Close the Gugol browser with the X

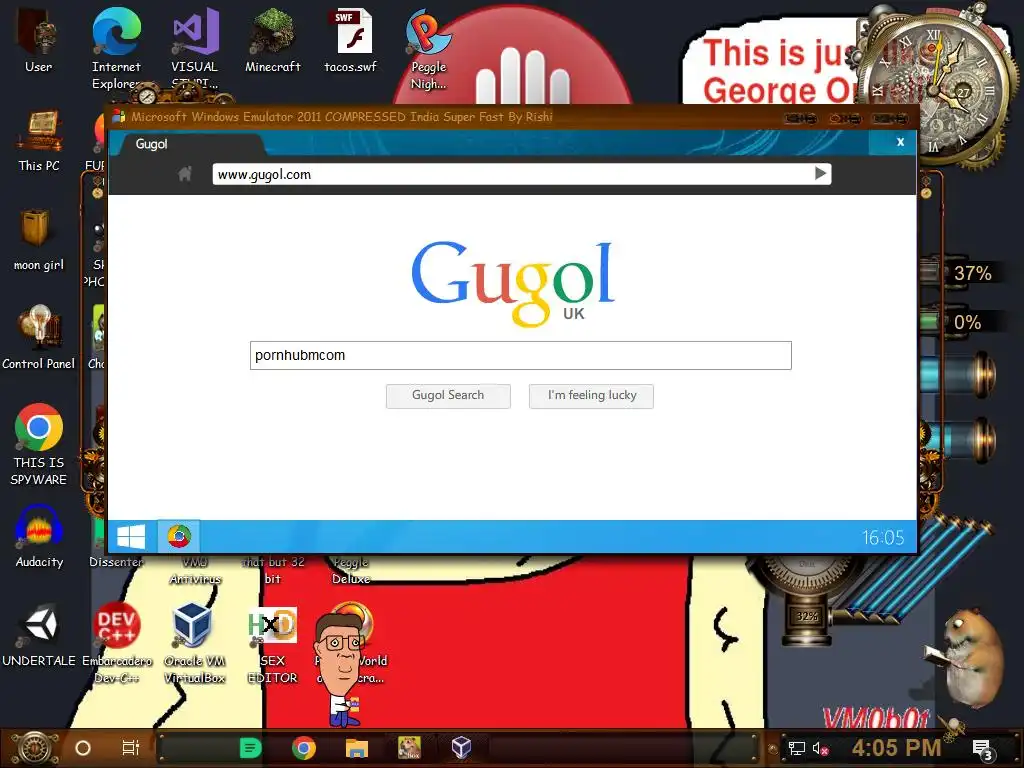tap(900, 142)
